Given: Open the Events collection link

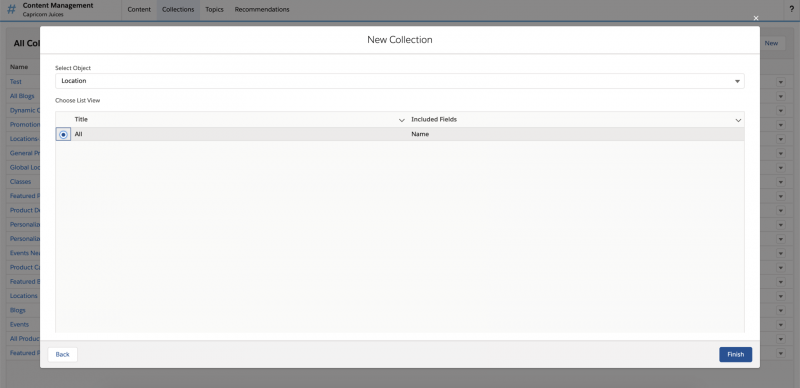Looking at the screenshot, I should pos(19,325).
